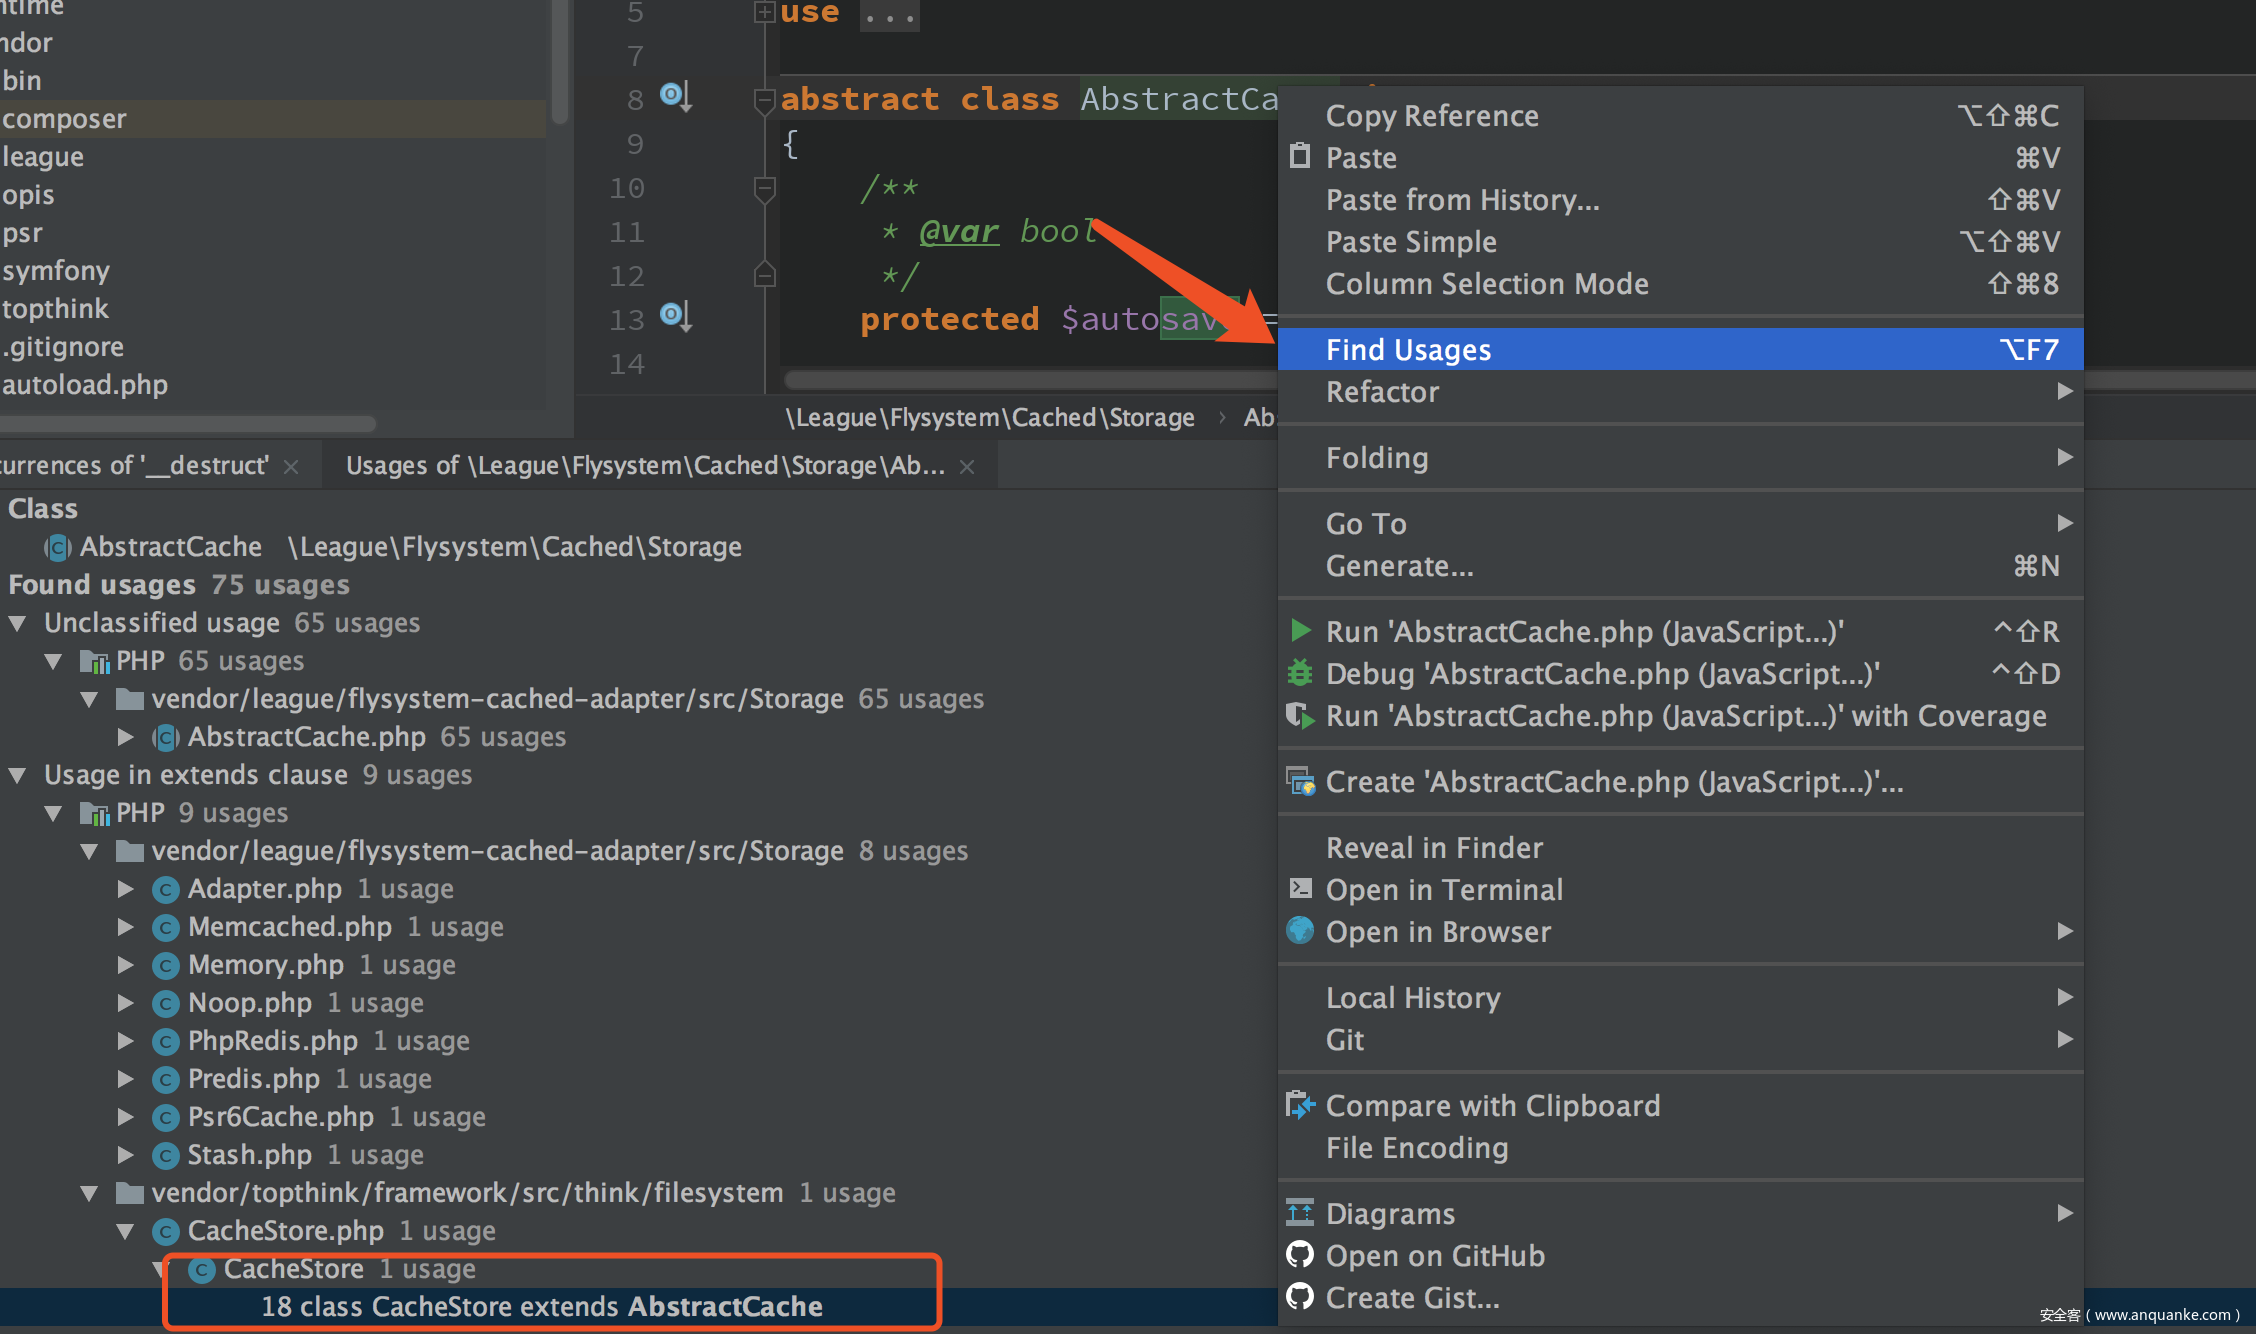Click the Run with Coverage shield icon

(1300, 715)
